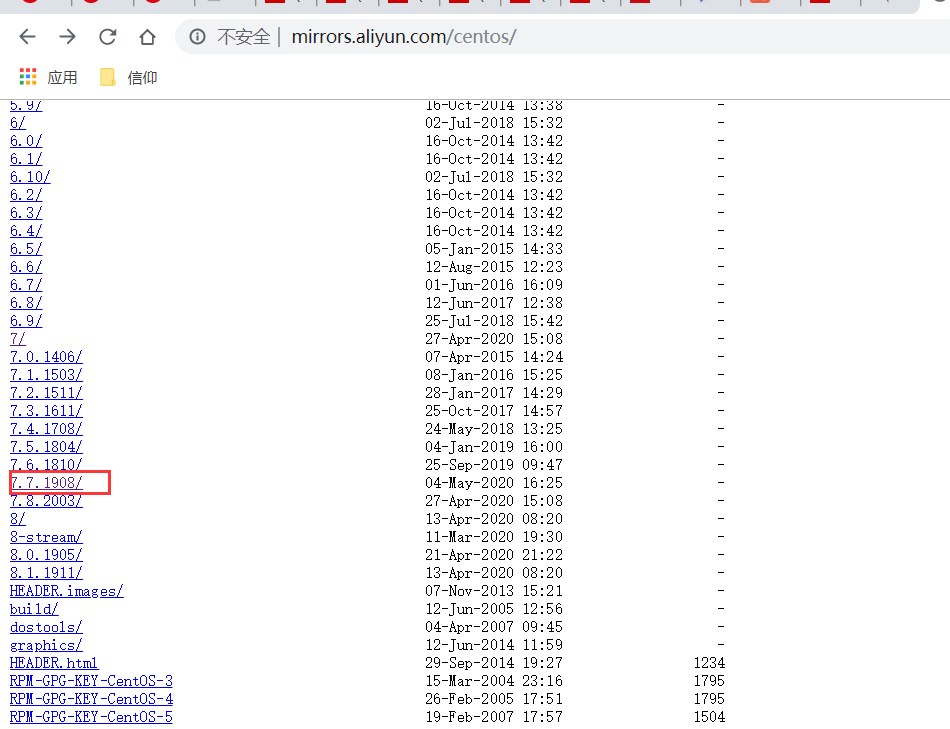Screen dimensions: 950x729
Task: Open the 7.3.1611/ directory
Action: click(46, 411)
